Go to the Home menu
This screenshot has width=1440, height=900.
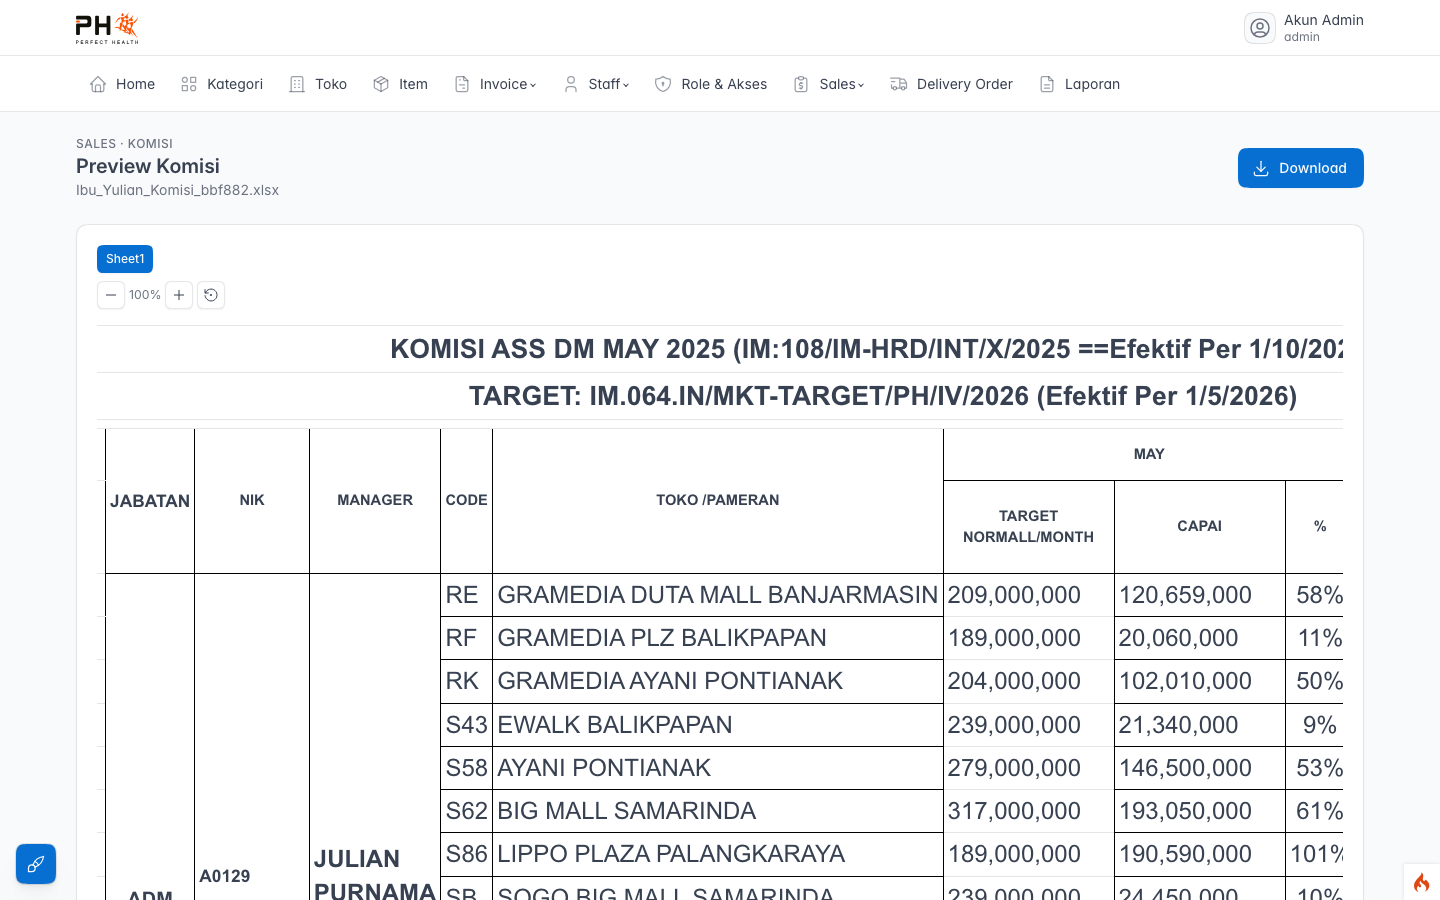[x=122, y=84]
